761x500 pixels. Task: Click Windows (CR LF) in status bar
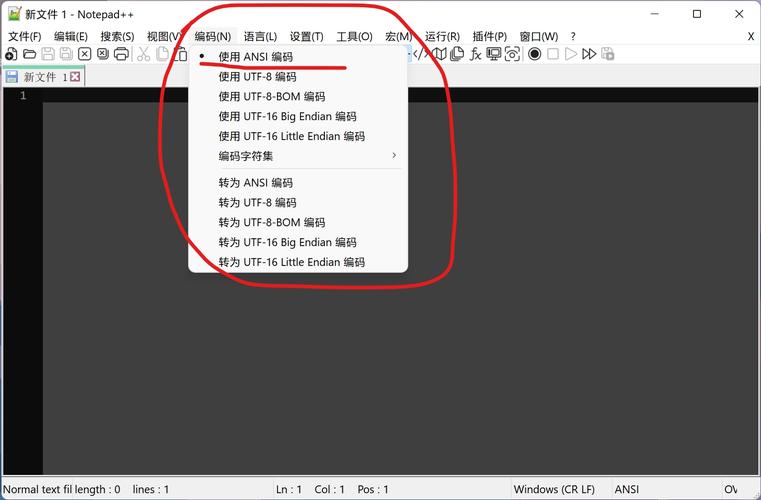[554, 489]
